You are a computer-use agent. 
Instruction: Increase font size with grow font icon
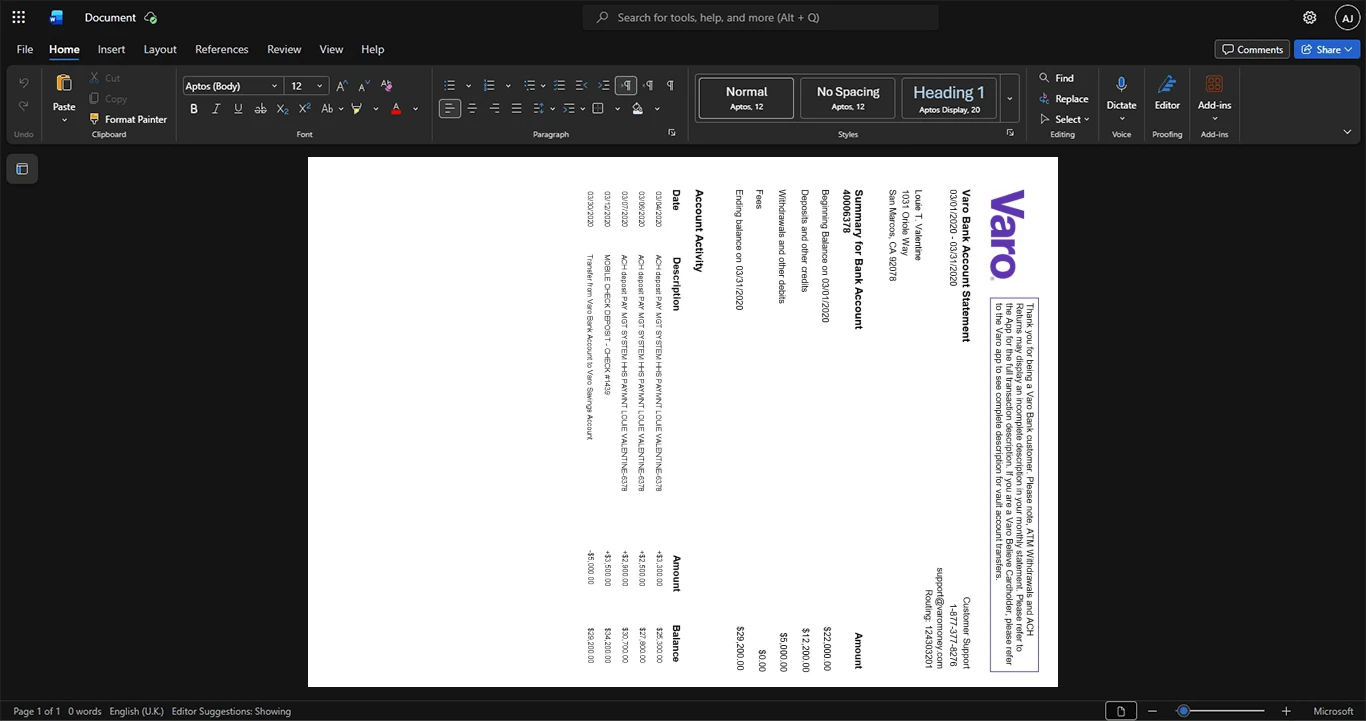(x=342, y=86)
